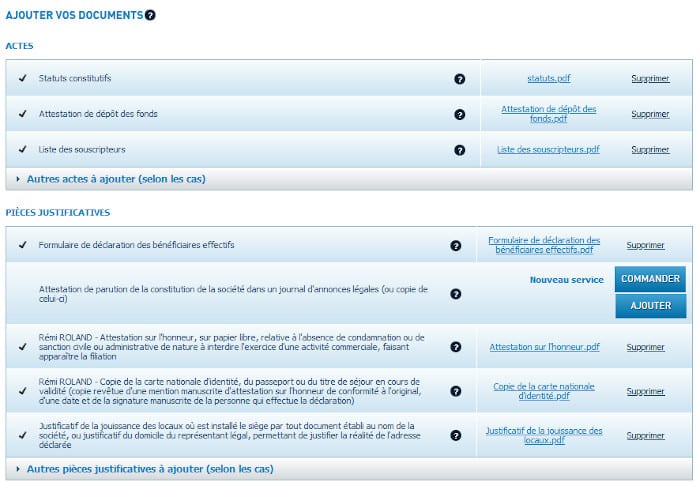
Task: Show help for Liste des souscripteurs
Action: pos(459,150)
